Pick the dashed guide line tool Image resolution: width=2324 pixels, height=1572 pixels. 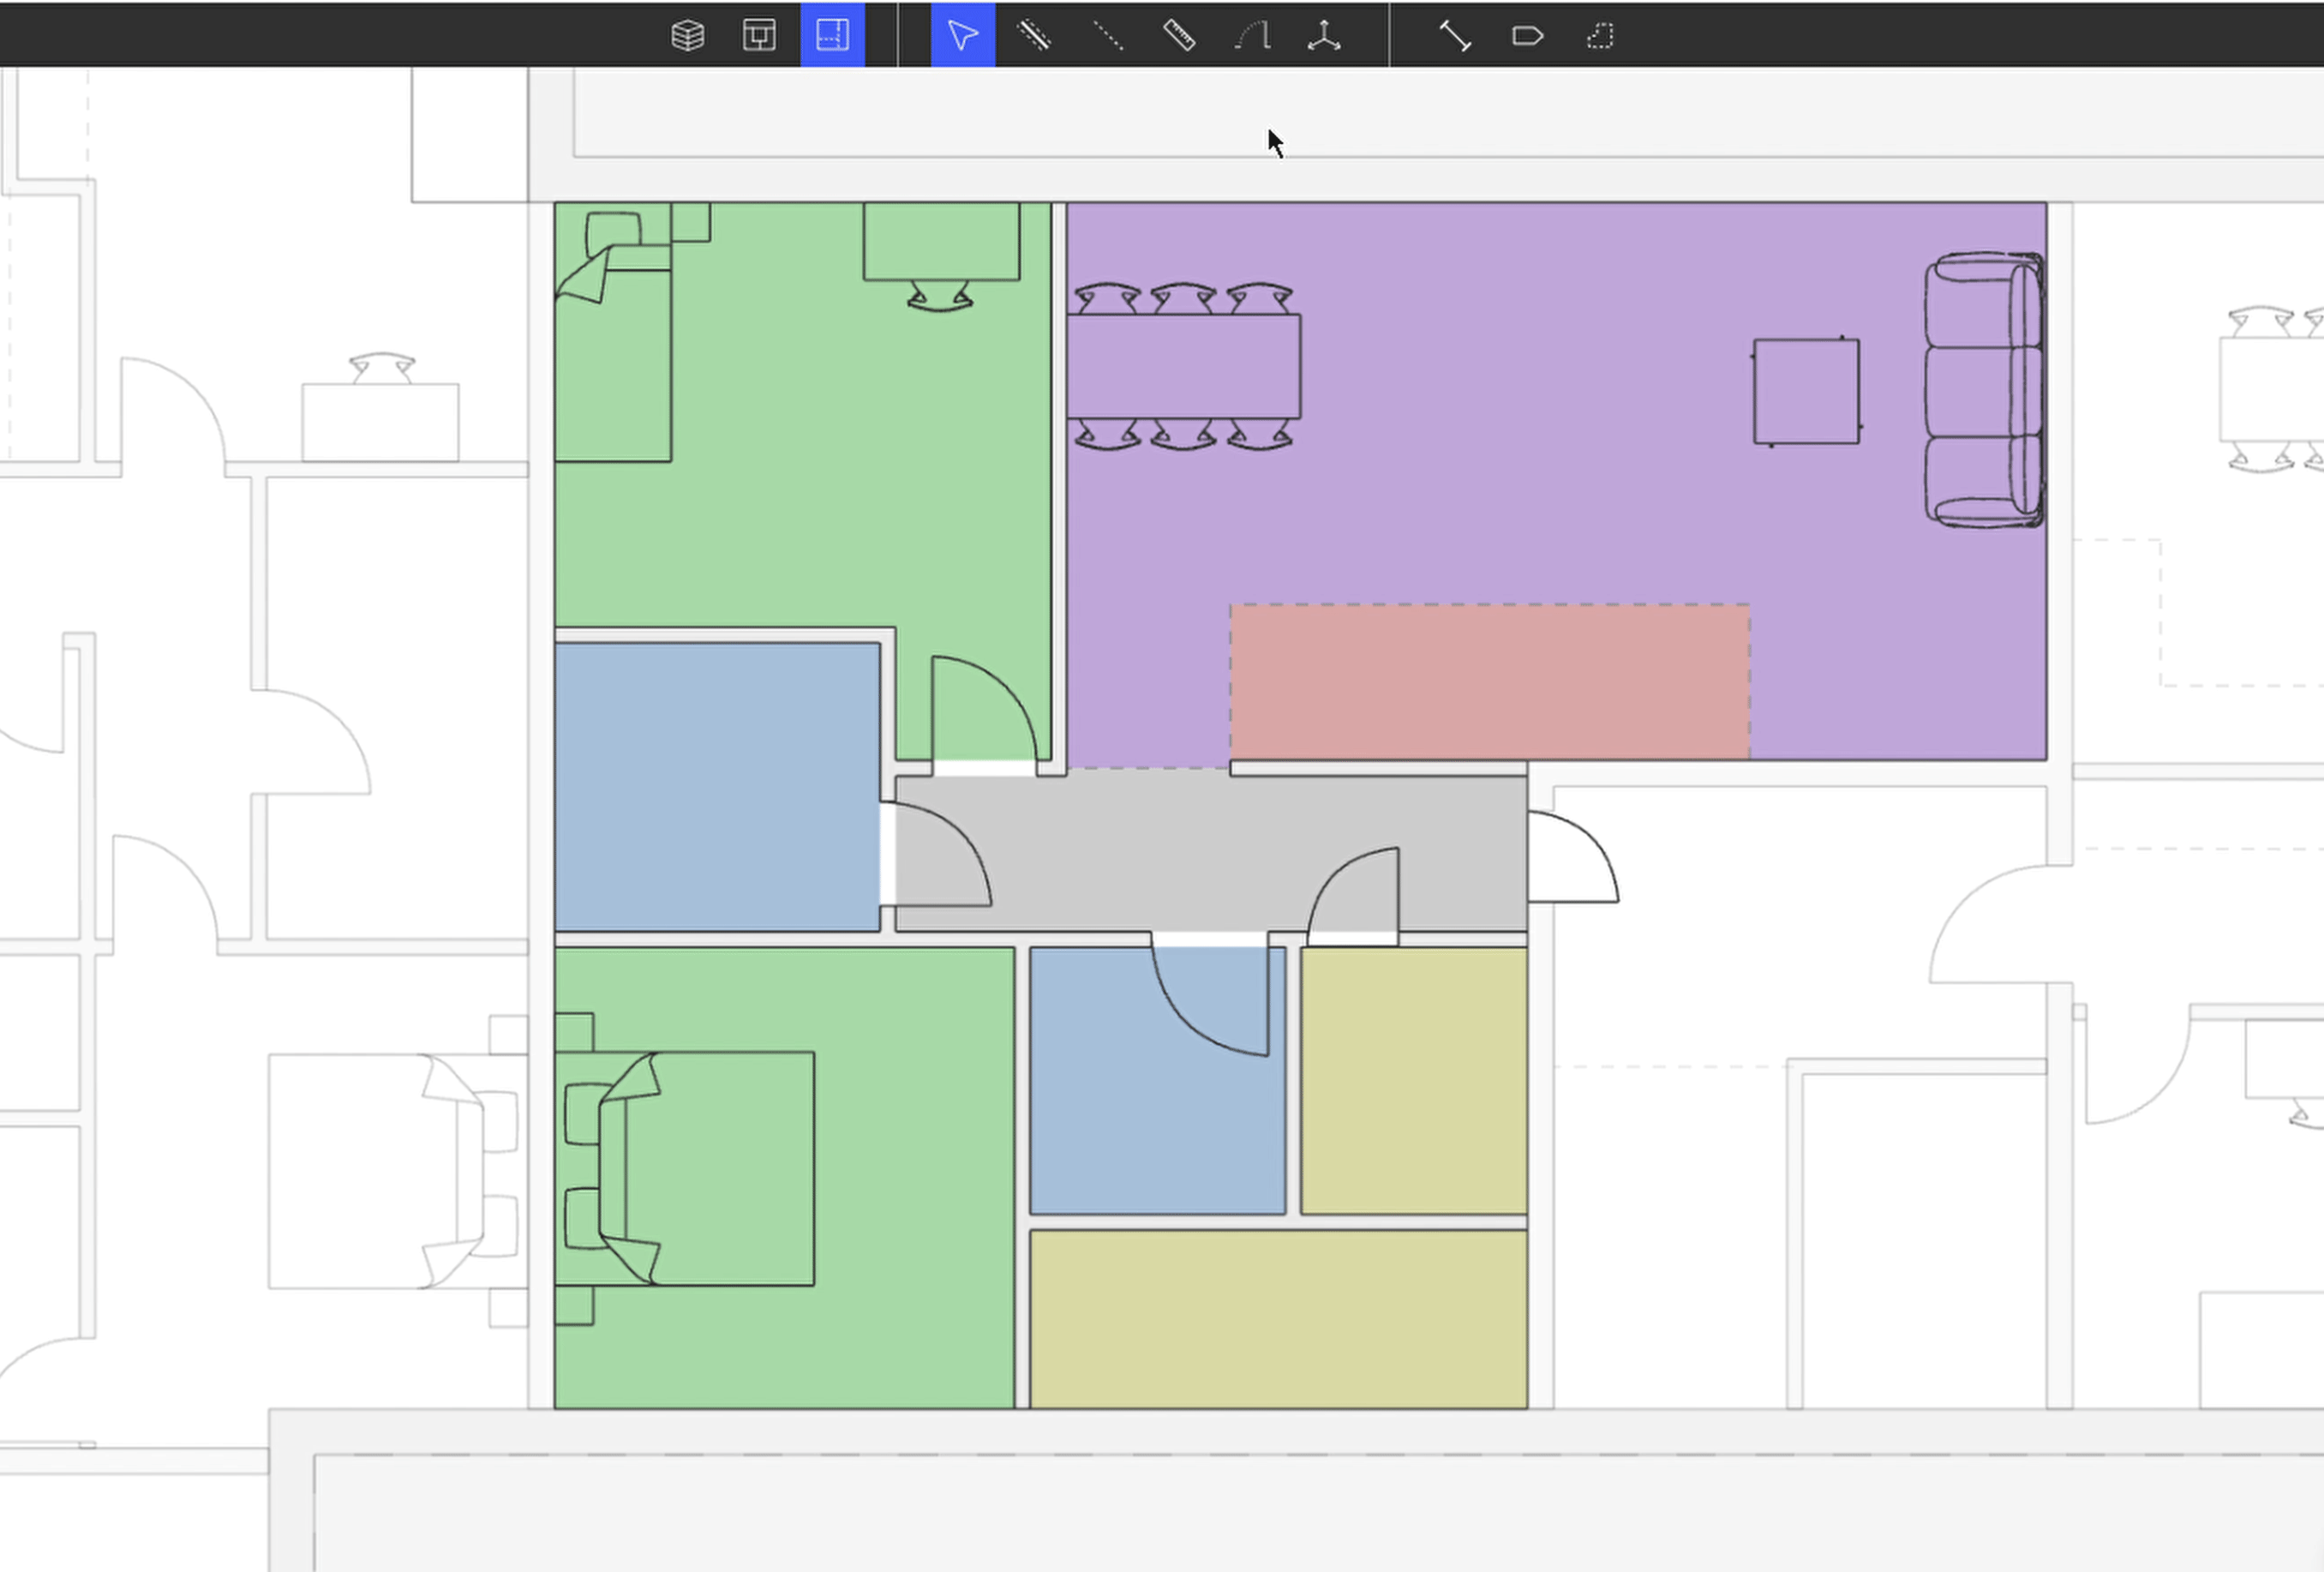(x=1107, y=35)
